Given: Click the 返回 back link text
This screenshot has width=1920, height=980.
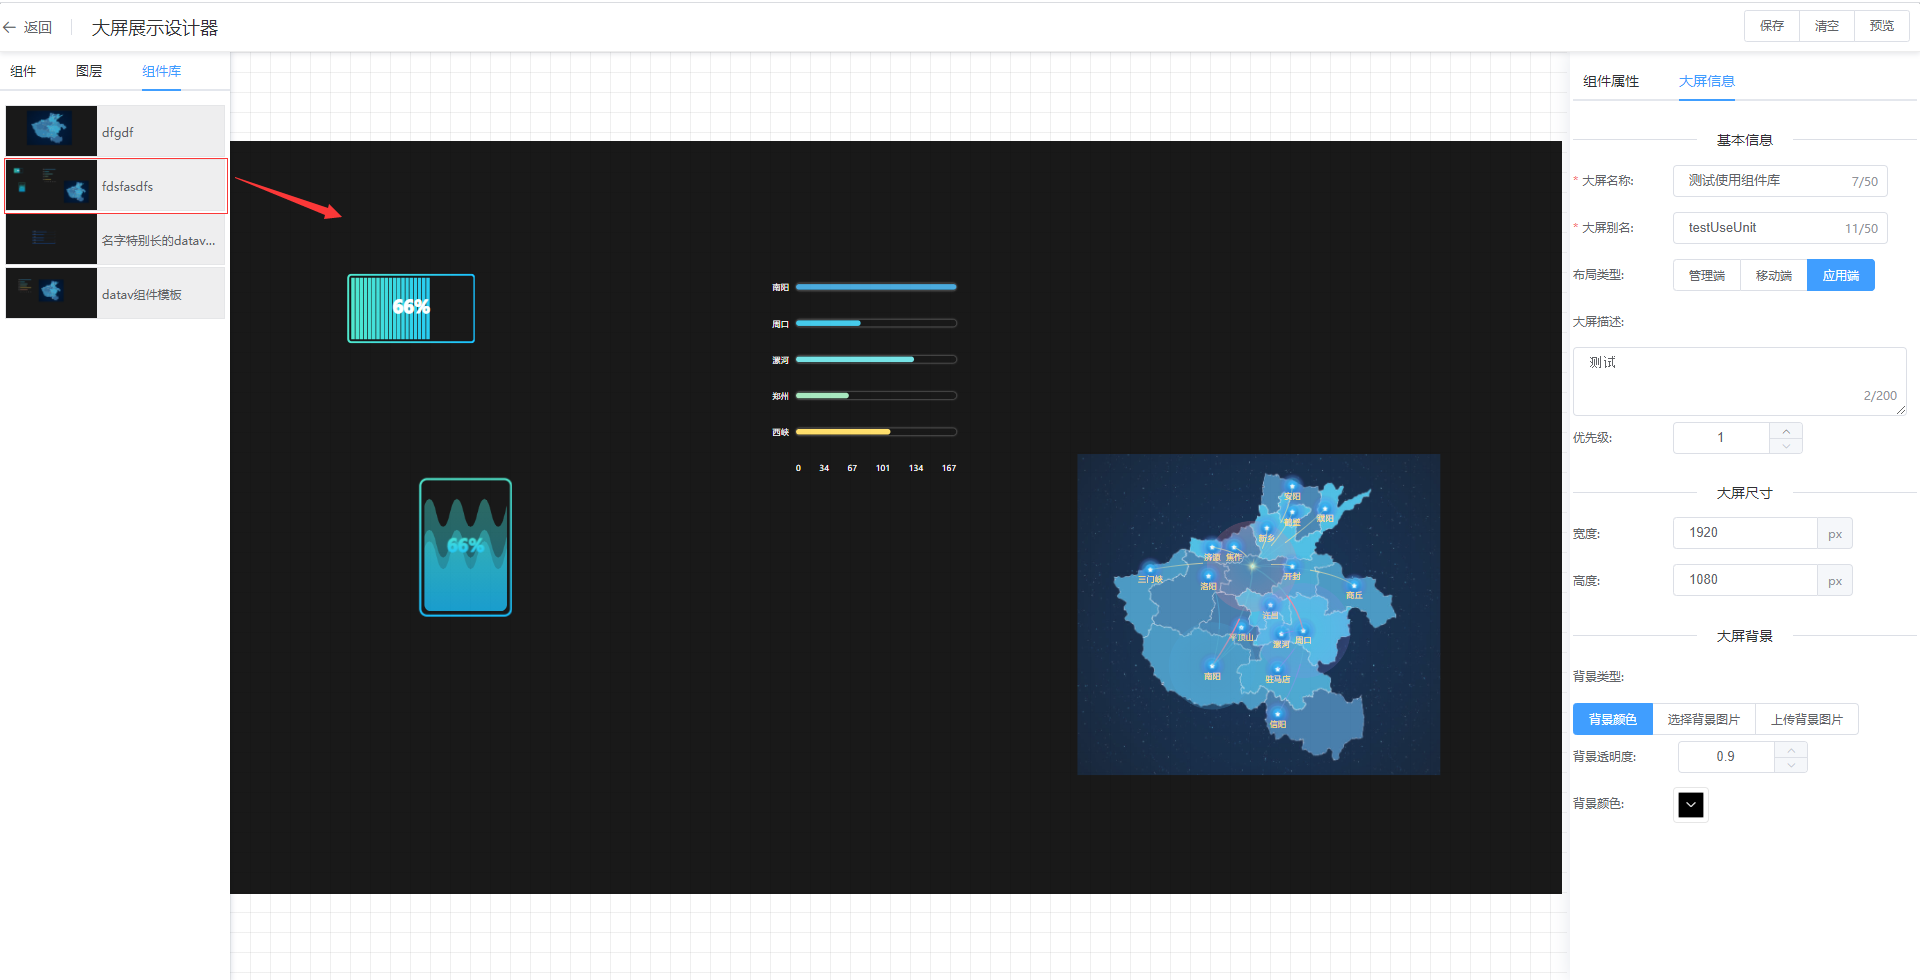Looking at the screenshot, I should tap(38, 27).
